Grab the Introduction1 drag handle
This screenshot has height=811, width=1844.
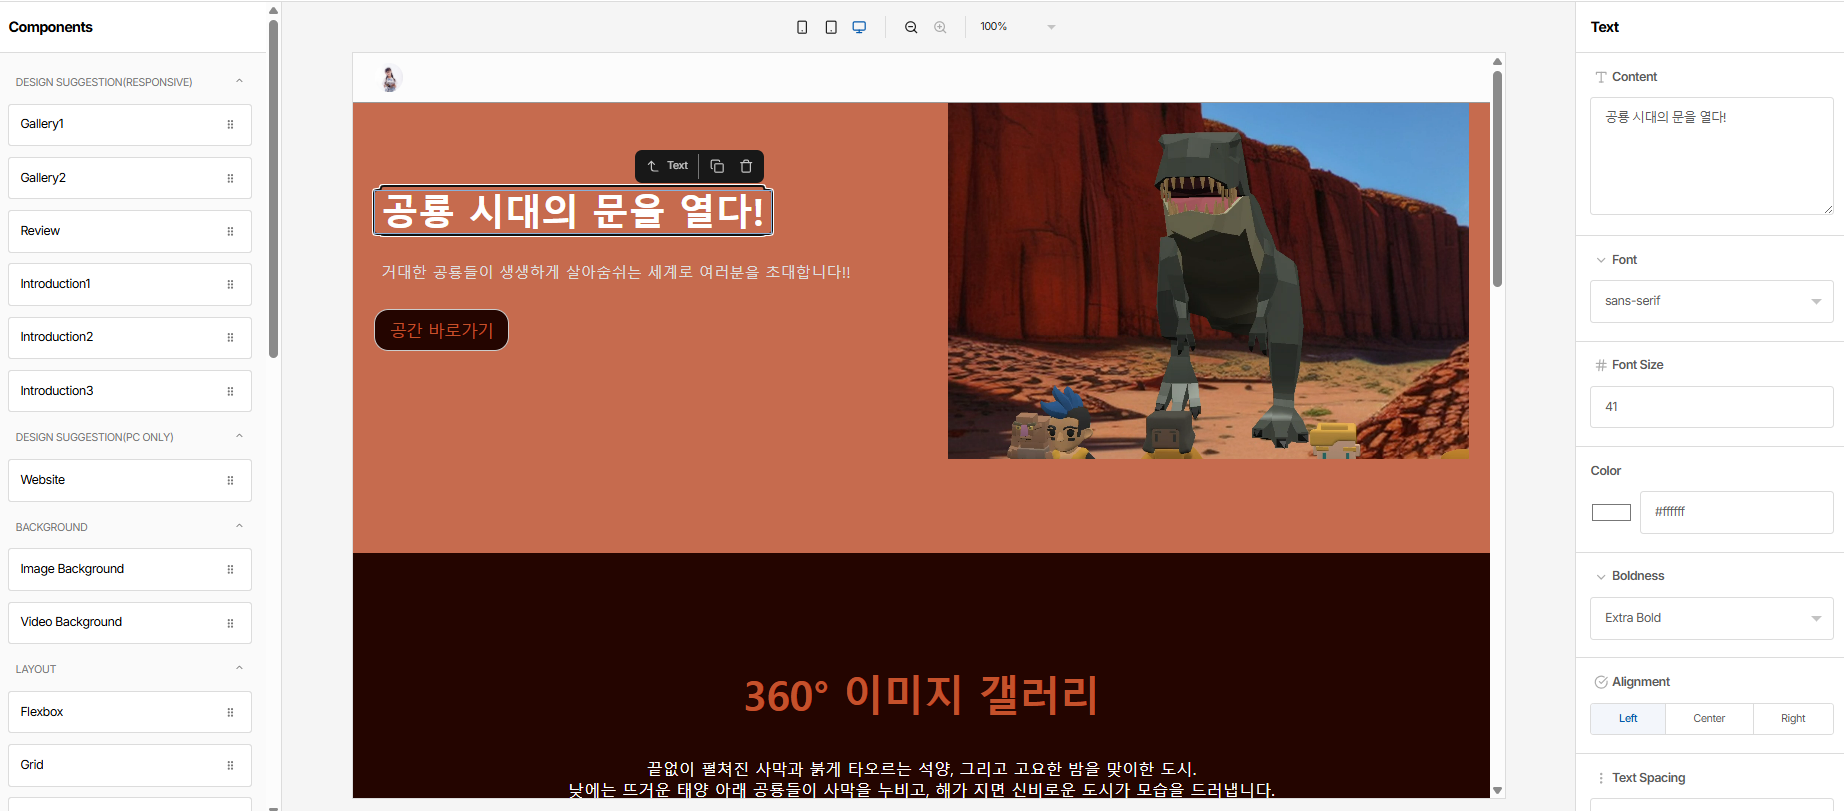pyautogui.click(x=230, y=284)
